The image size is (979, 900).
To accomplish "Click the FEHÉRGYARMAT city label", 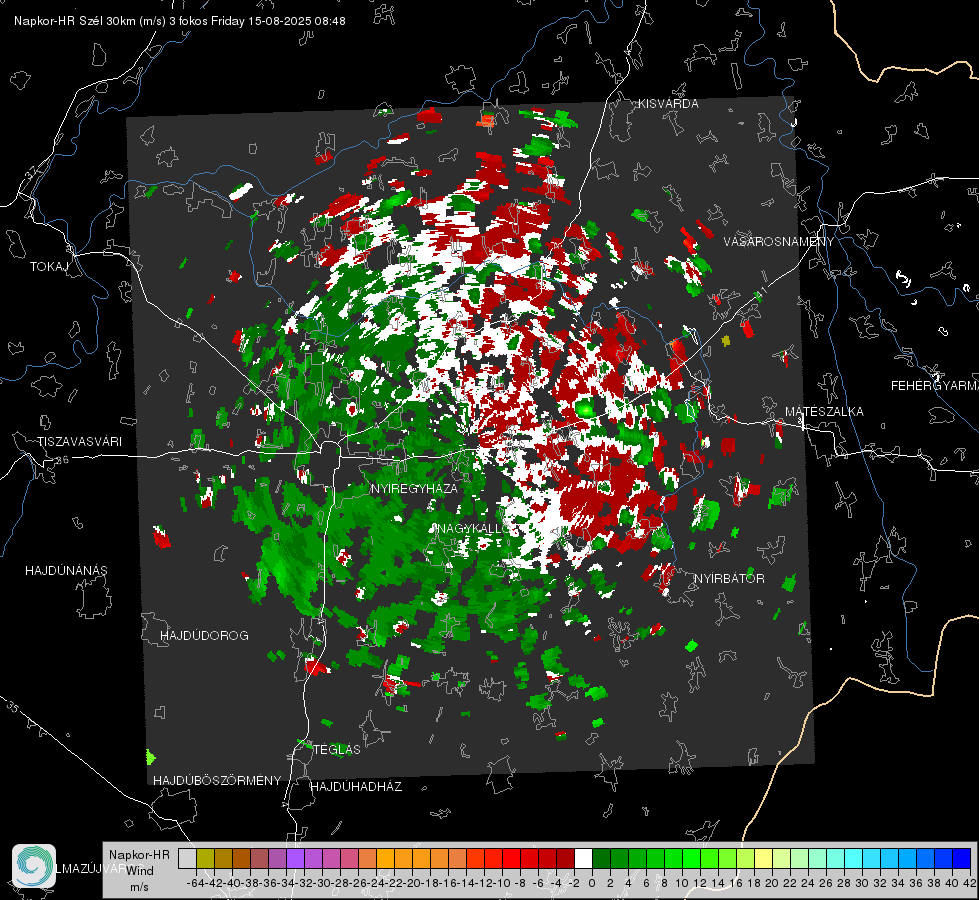I will pos(935,386).
